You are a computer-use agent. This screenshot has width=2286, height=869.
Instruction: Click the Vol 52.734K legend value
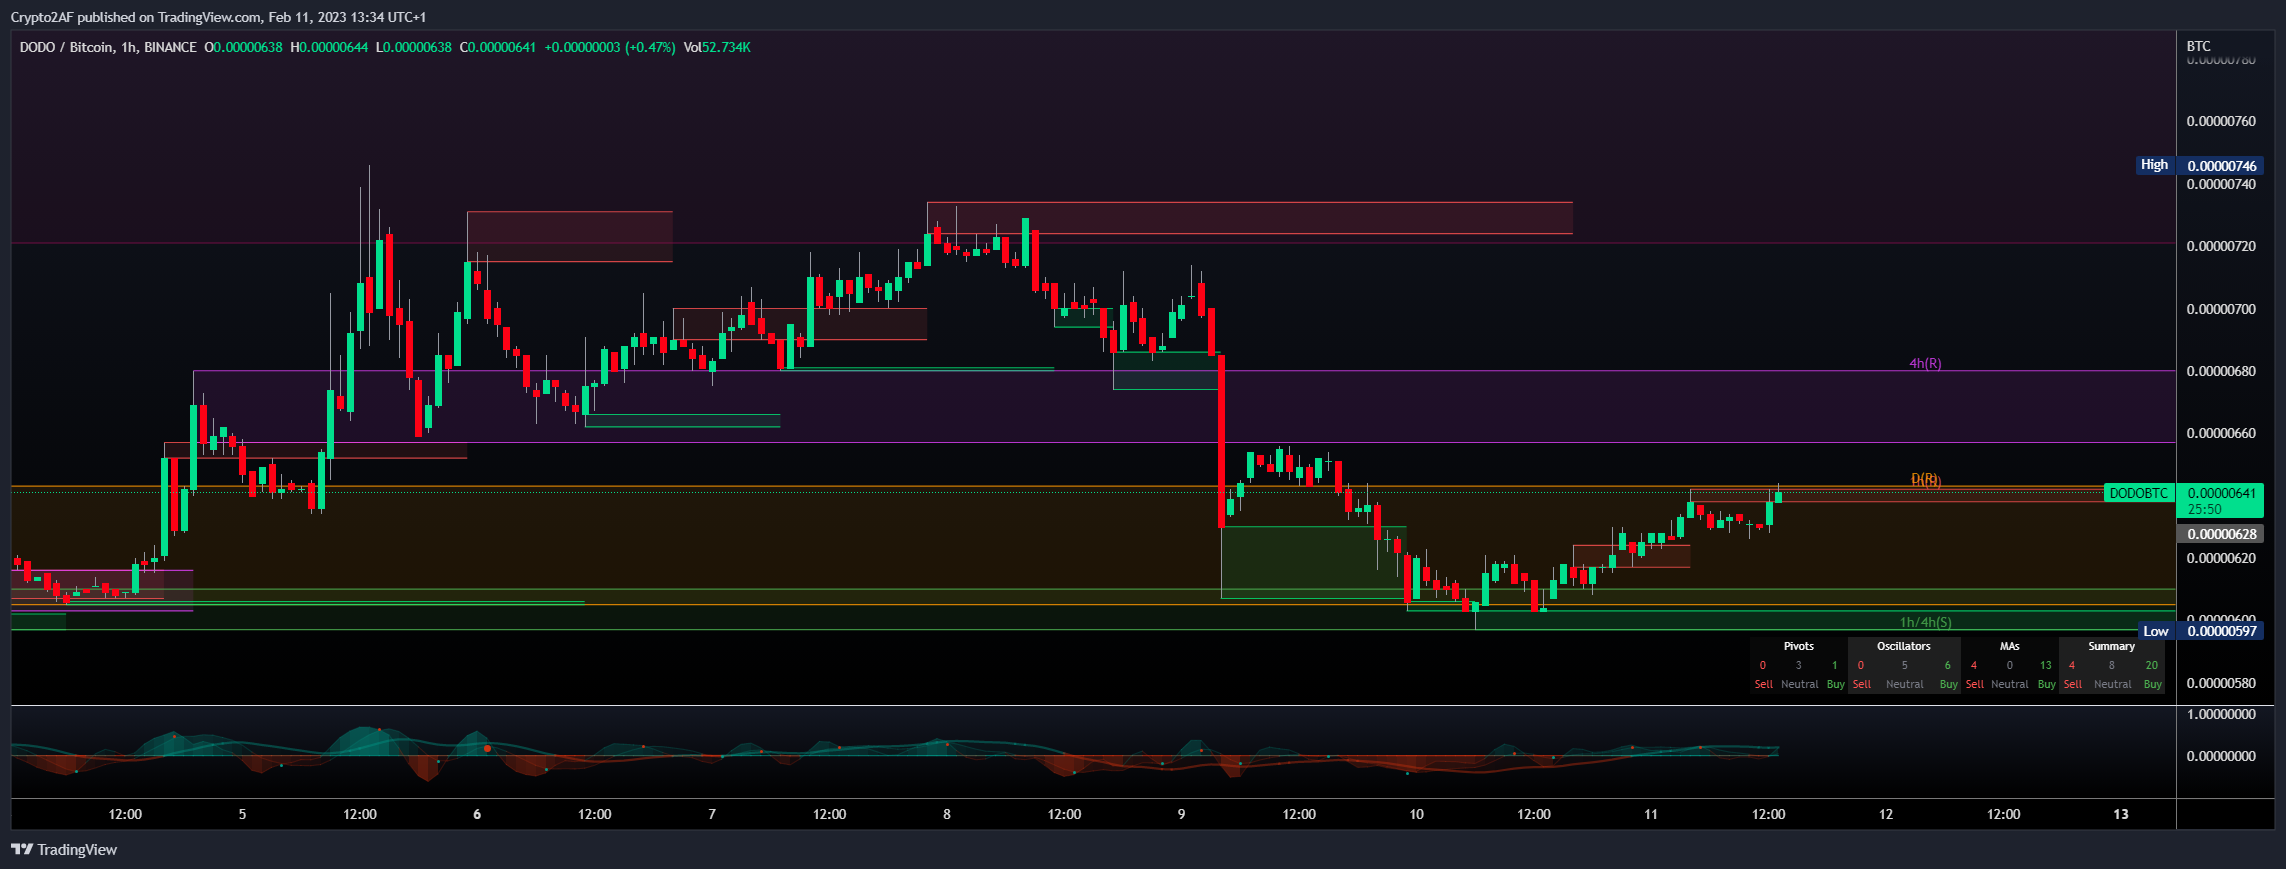[717, 47]
